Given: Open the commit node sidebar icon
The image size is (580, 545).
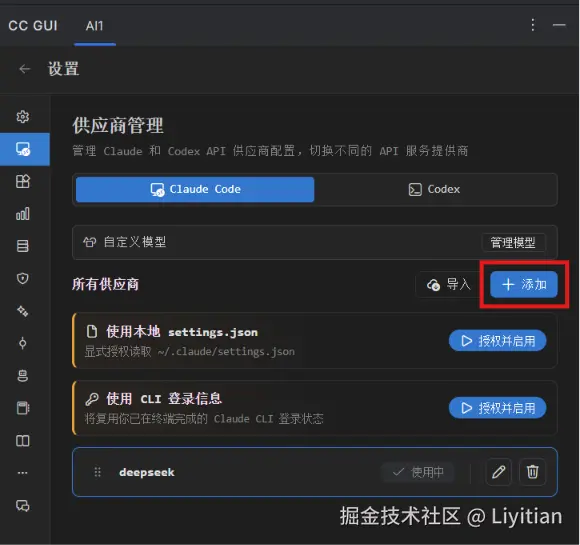Looking at the screenshot, I should point(23,343).
